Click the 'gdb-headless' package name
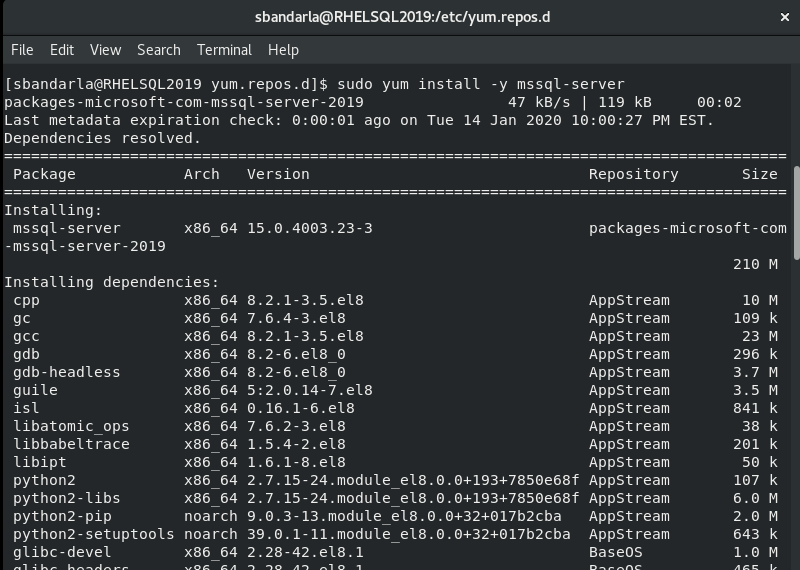This screenshot has height=570, width=800. click(66, 372)
